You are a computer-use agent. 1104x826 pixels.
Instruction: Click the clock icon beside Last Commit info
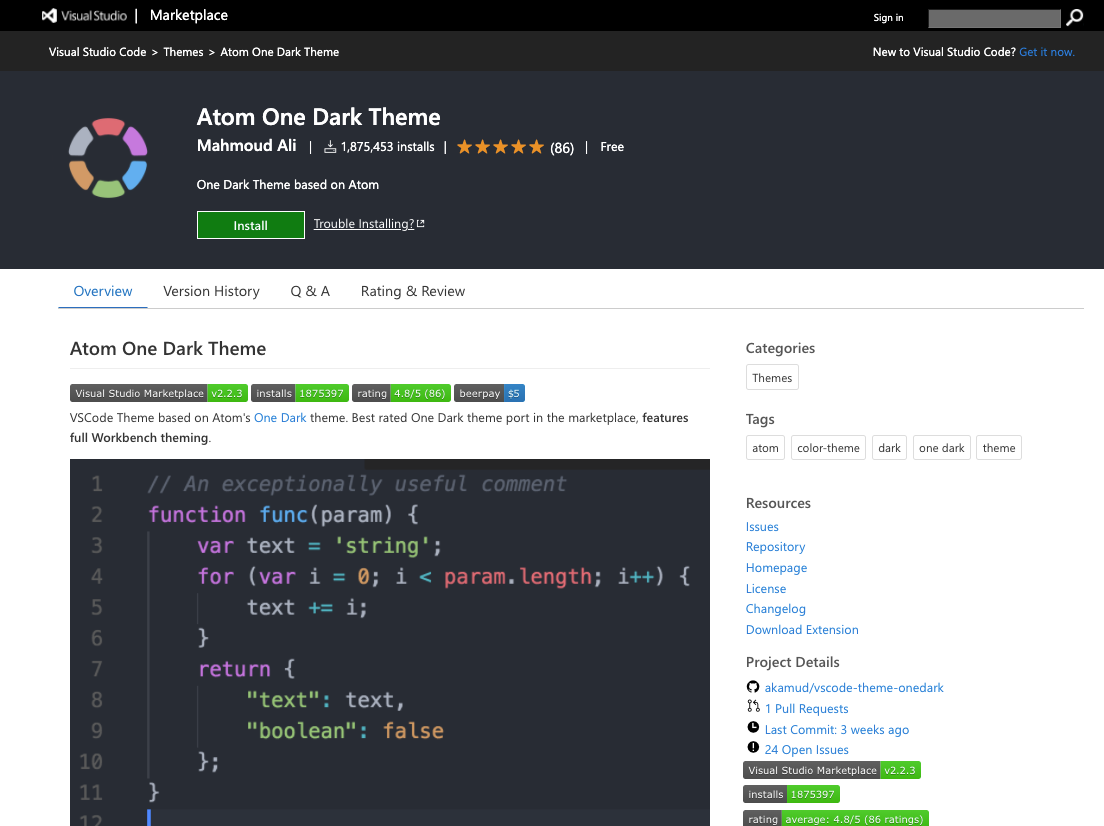(x=753, y=728)
